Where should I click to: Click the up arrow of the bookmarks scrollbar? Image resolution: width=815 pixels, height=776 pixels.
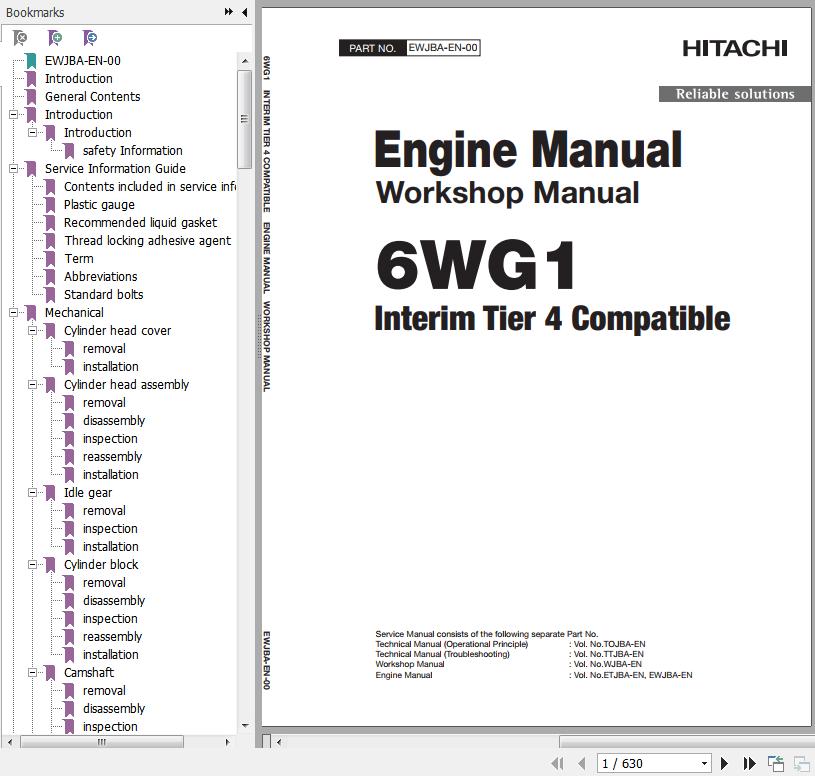click(x=244, y=61)
